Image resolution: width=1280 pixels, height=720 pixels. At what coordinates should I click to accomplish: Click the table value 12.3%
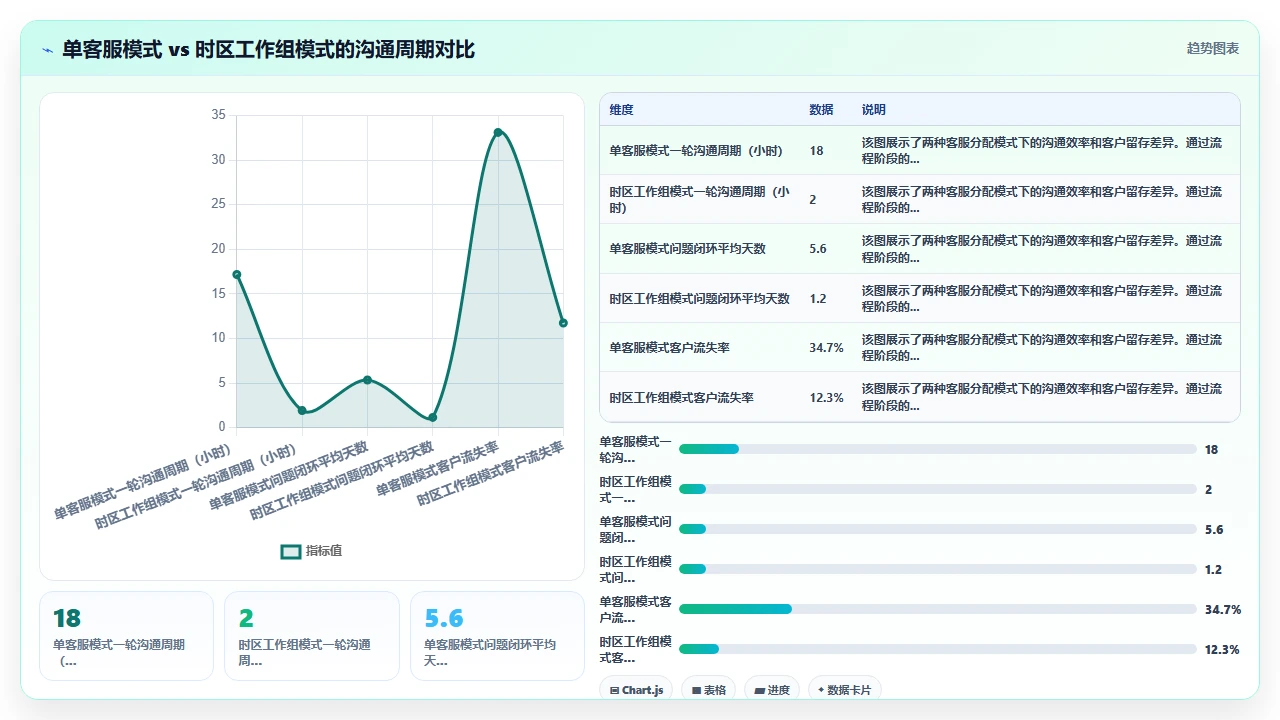(827, 397)
